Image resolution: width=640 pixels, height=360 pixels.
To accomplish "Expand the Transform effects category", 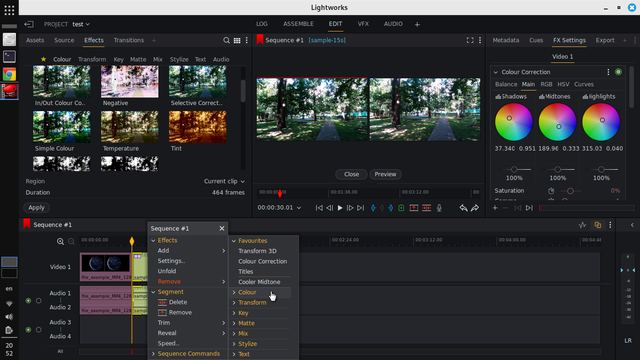I will pos(234,302).
